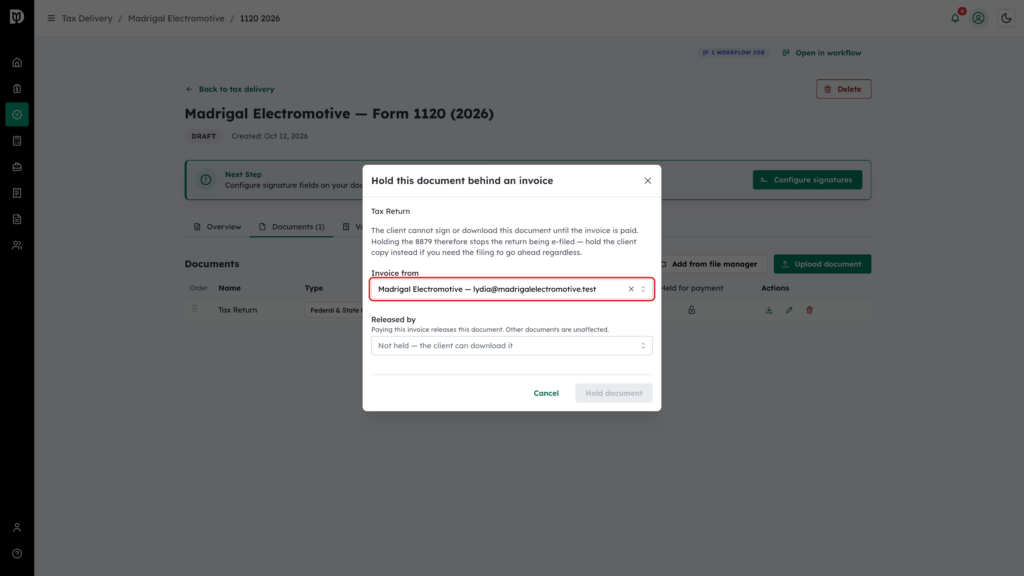This screenshot has width=1024, height=576.
Task: Open the calculator icon in the sidebar
Action: (x=17, y=141)
